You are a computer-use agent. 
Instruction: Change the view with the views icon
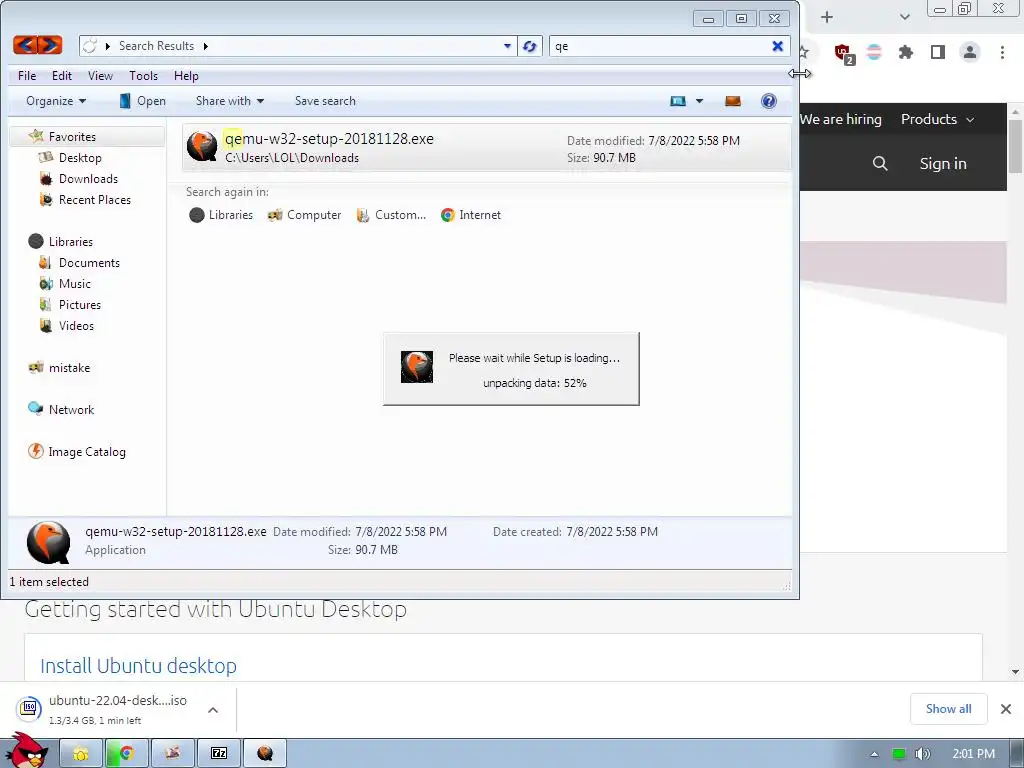(x=678, y=101)
